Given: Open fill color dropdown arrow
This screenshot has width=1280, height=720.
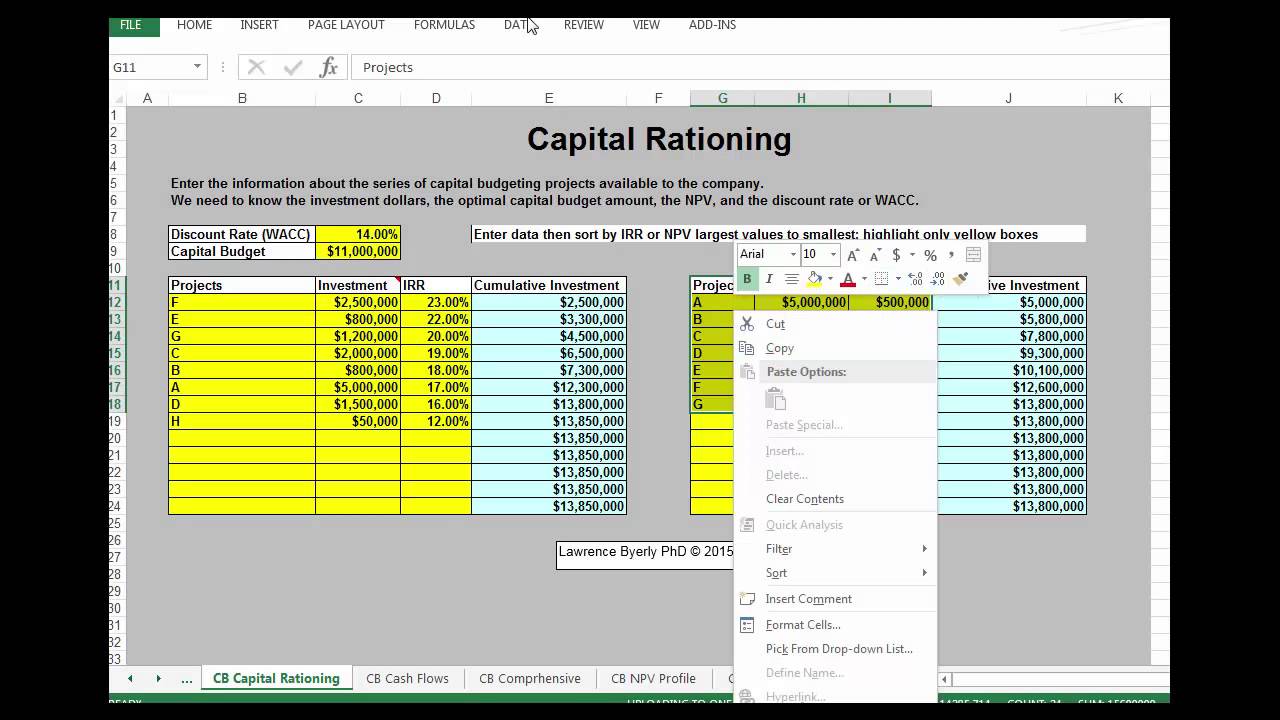Looking at the screenshot, I should click(830, 279).
